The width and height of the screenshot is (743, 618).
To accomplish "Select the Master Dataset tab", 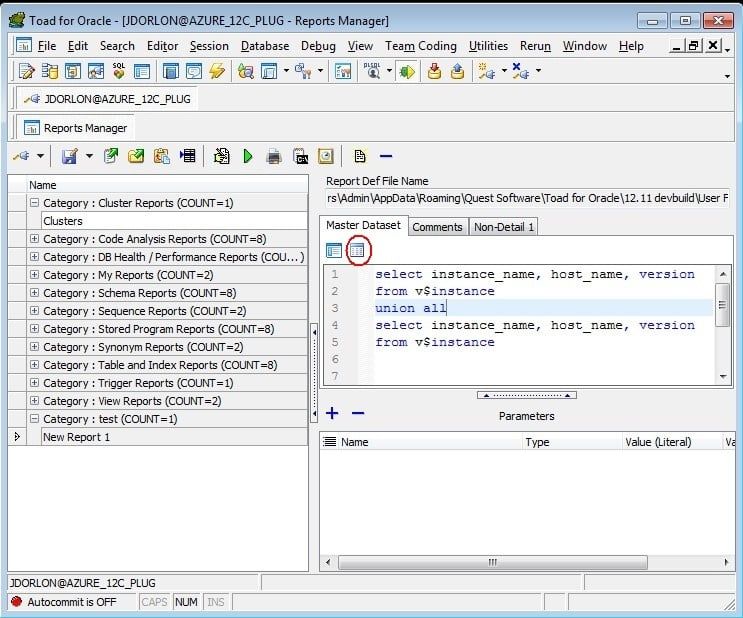I will pos(363,226).
